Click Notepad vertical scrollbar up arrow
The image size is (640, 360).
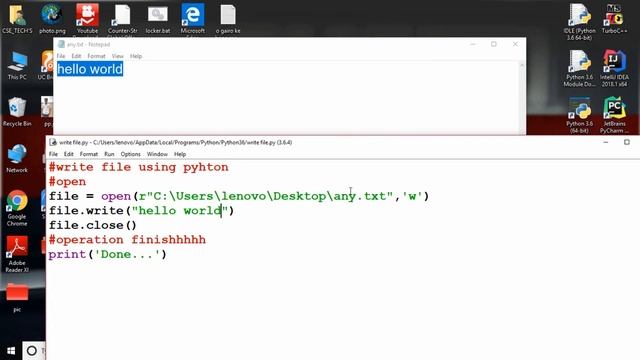pyautogui.click(x=522, y=65)
